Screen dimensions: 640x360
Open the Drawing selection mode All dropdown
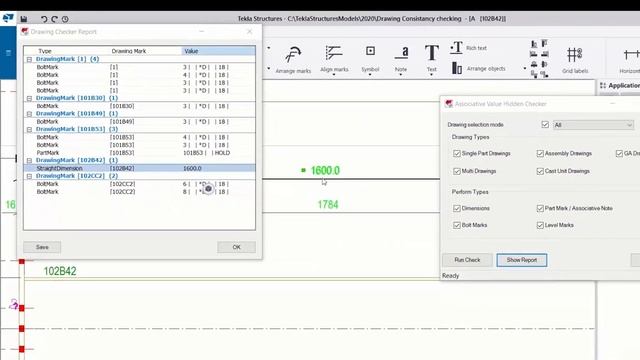click(x=593, y=124)
